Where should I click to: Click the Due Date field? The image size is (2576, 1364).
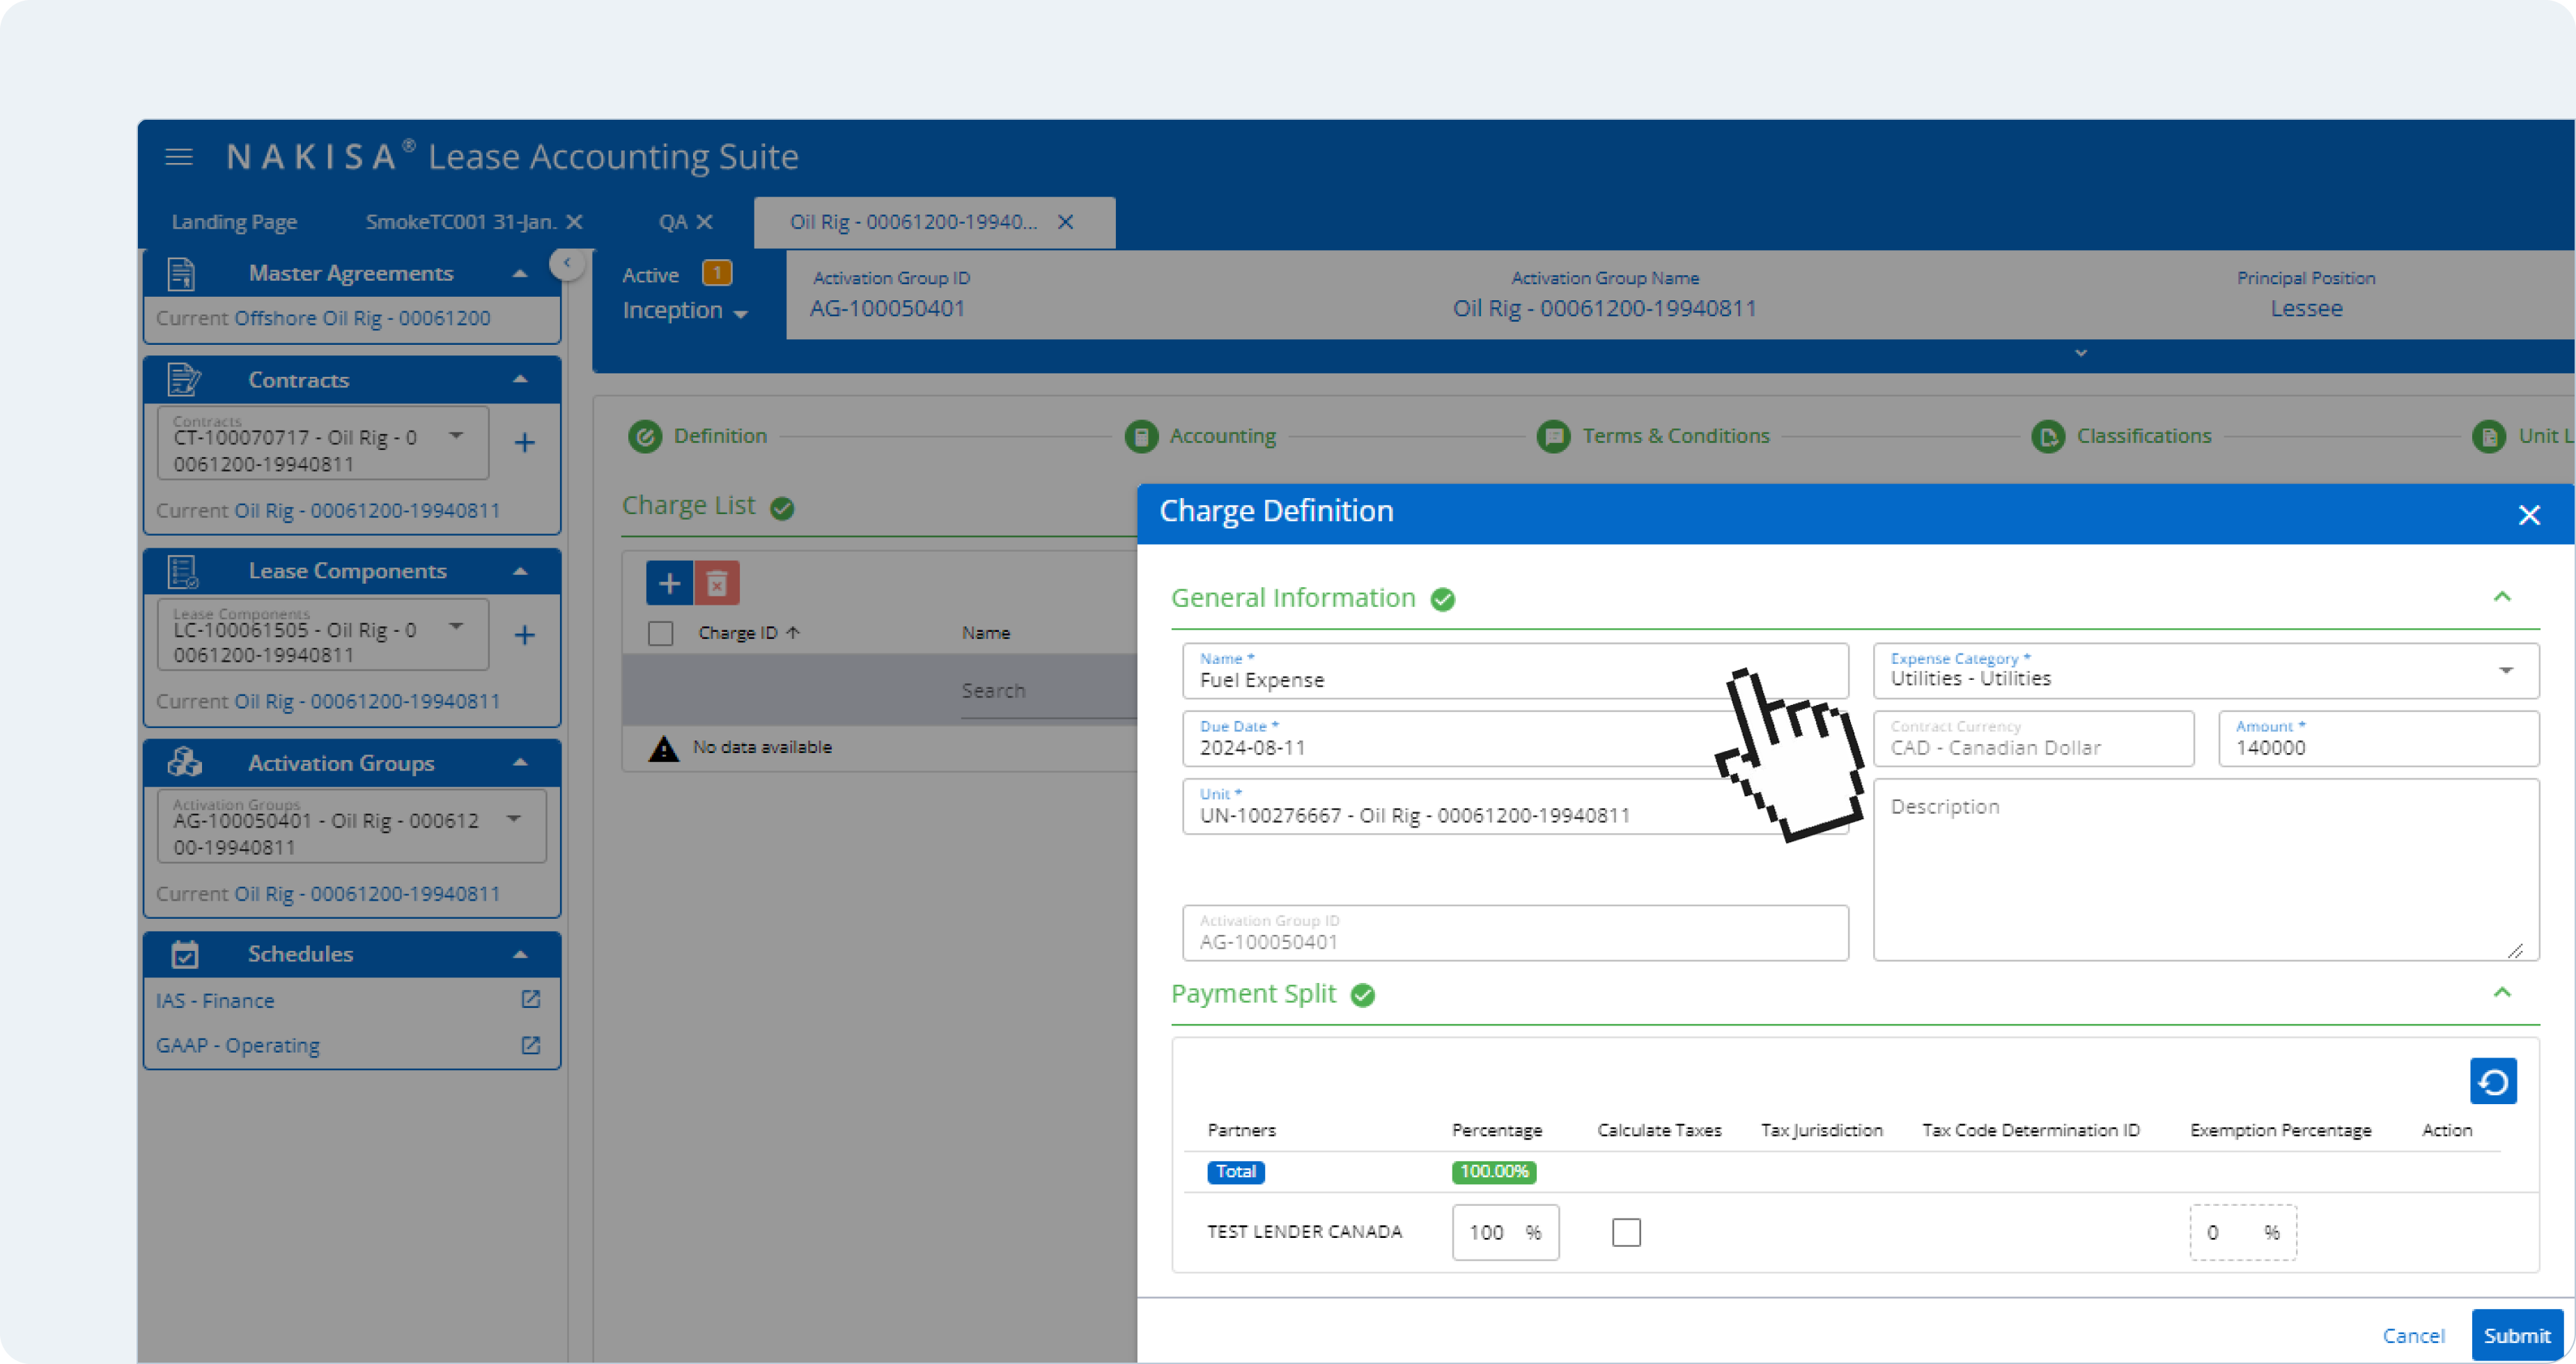point(1515,739)
